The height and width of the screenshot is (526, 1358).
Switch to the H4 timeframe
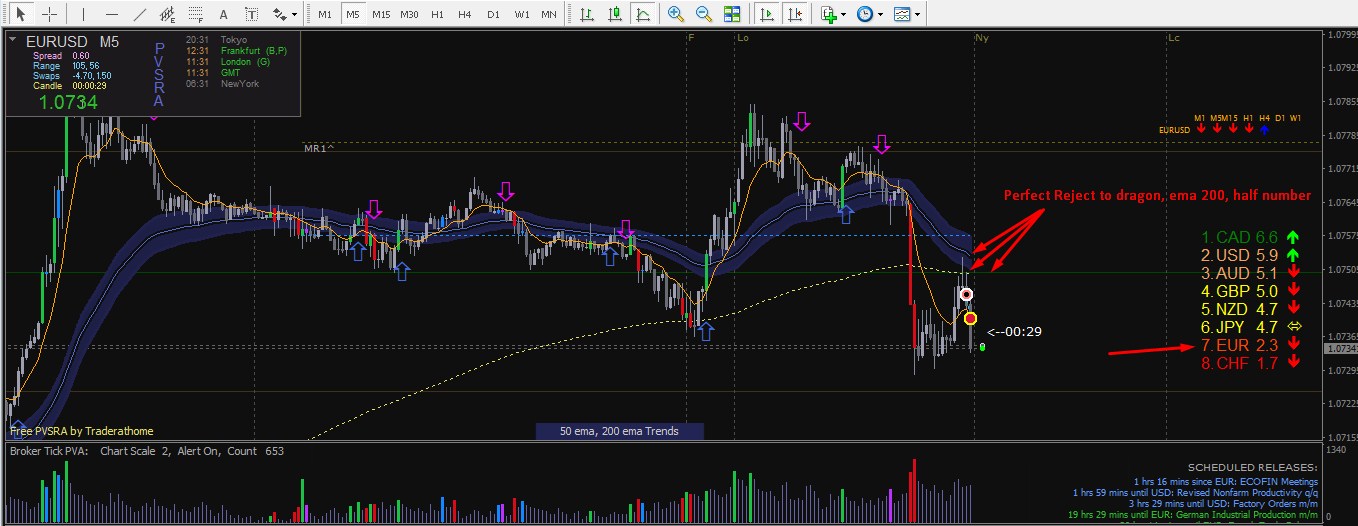coord(465,14)
